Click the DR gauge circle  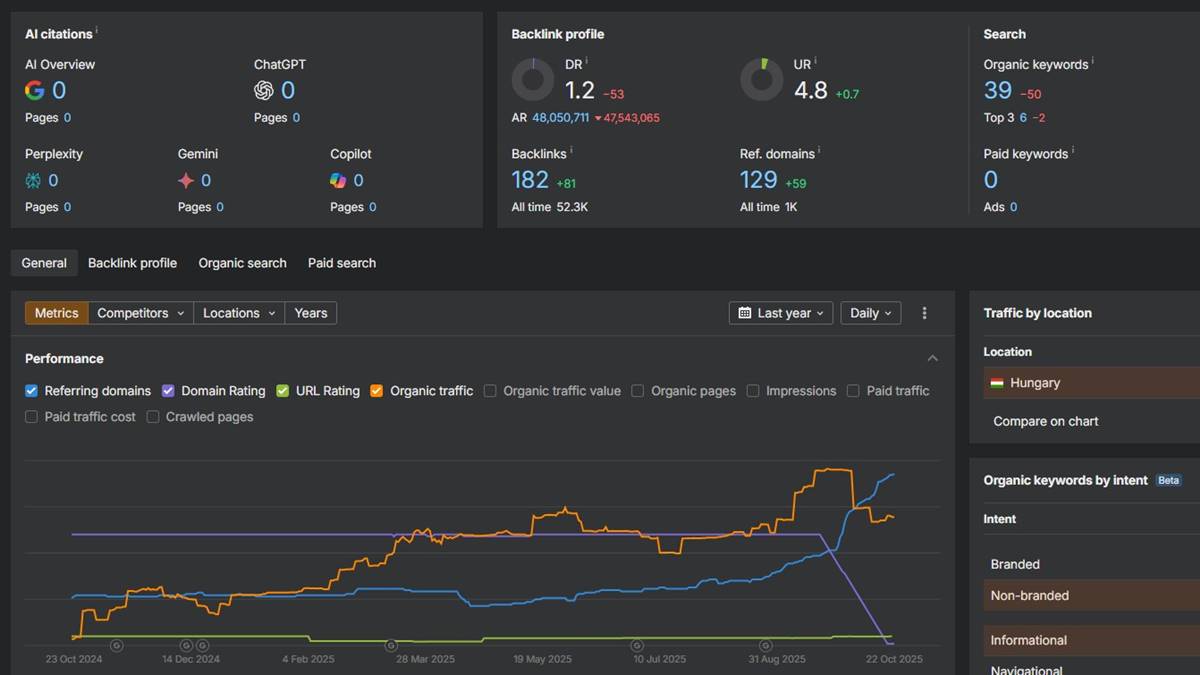[532, 80]
